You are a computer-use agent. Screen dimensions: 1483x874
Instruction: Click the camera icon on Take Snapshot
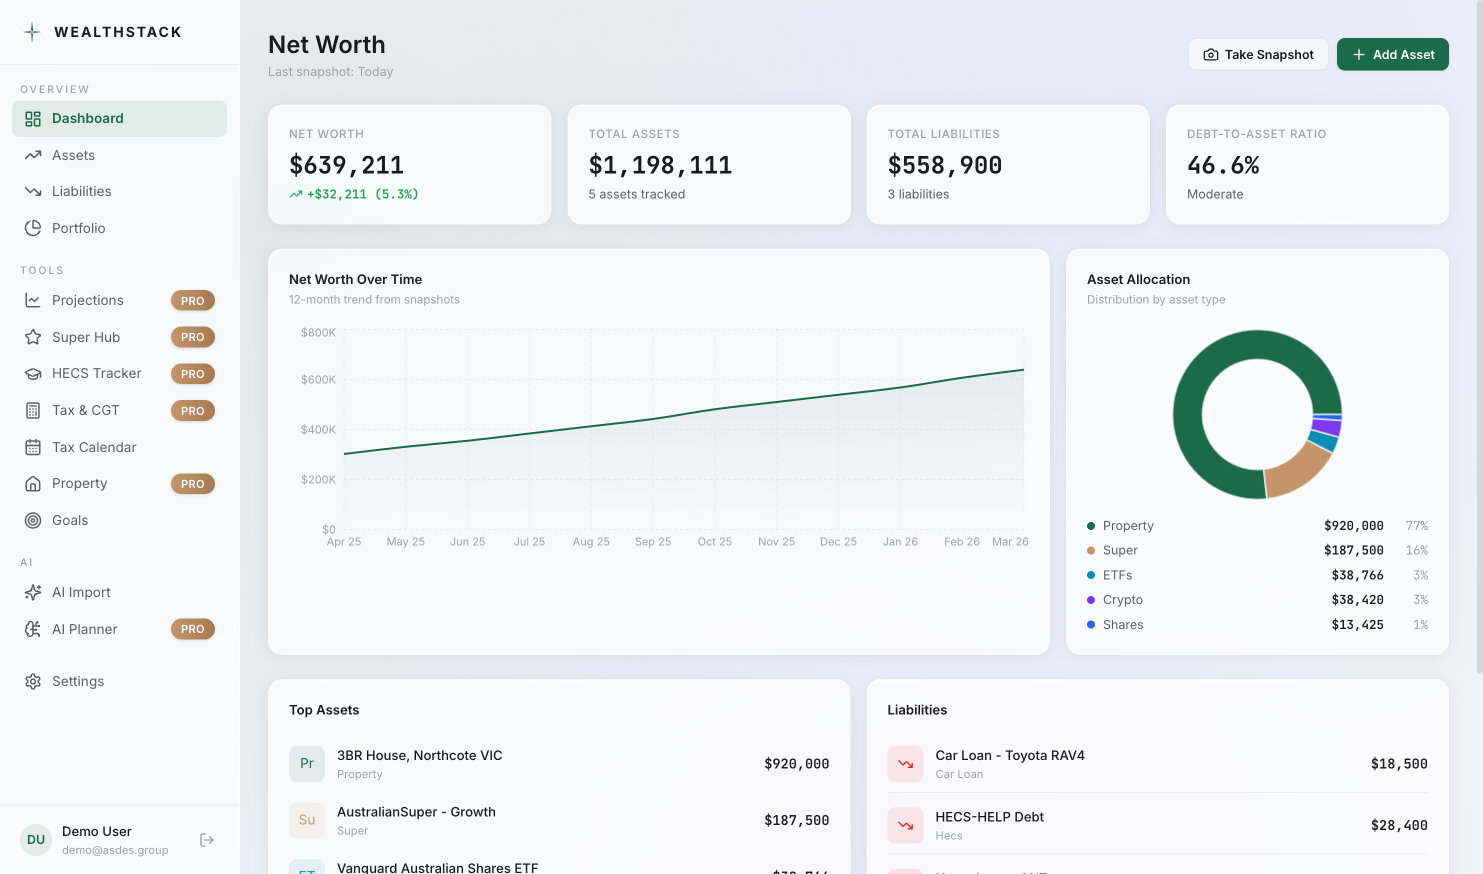pyautogui.click(x=1210, y=54)
